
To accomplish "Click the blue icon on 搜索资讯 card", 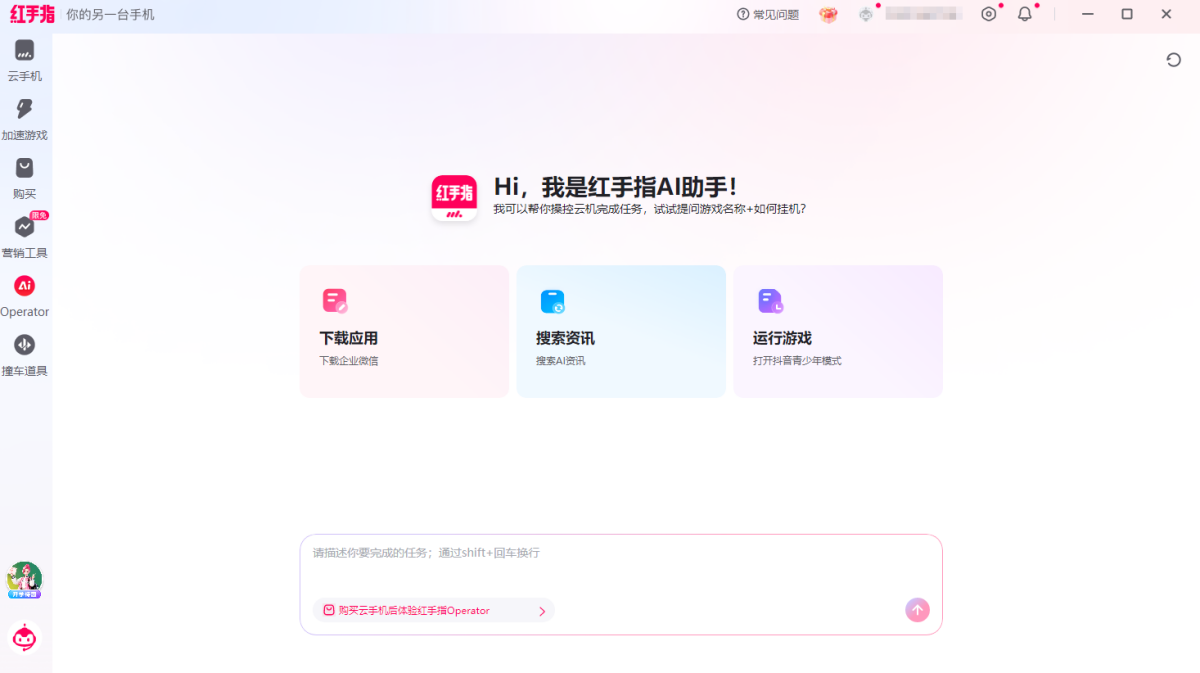I will click(x=552, y=301).
